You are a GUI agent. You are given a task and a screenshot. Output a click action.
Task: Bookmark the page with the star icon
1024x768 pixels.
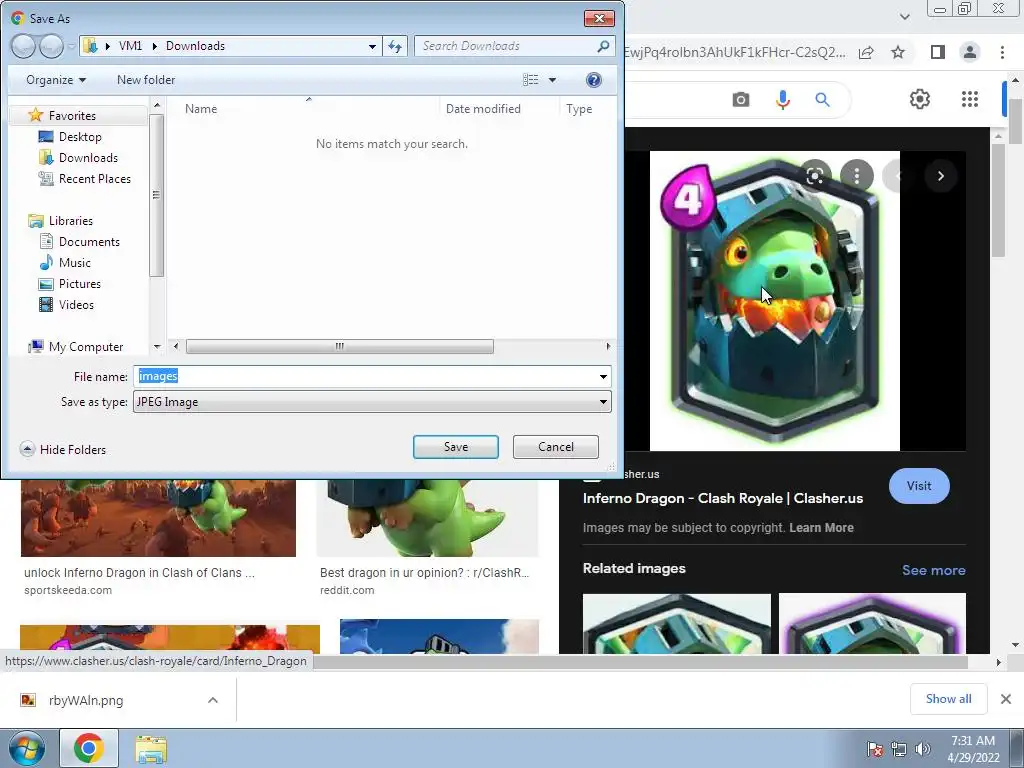[x=899, y=52]
